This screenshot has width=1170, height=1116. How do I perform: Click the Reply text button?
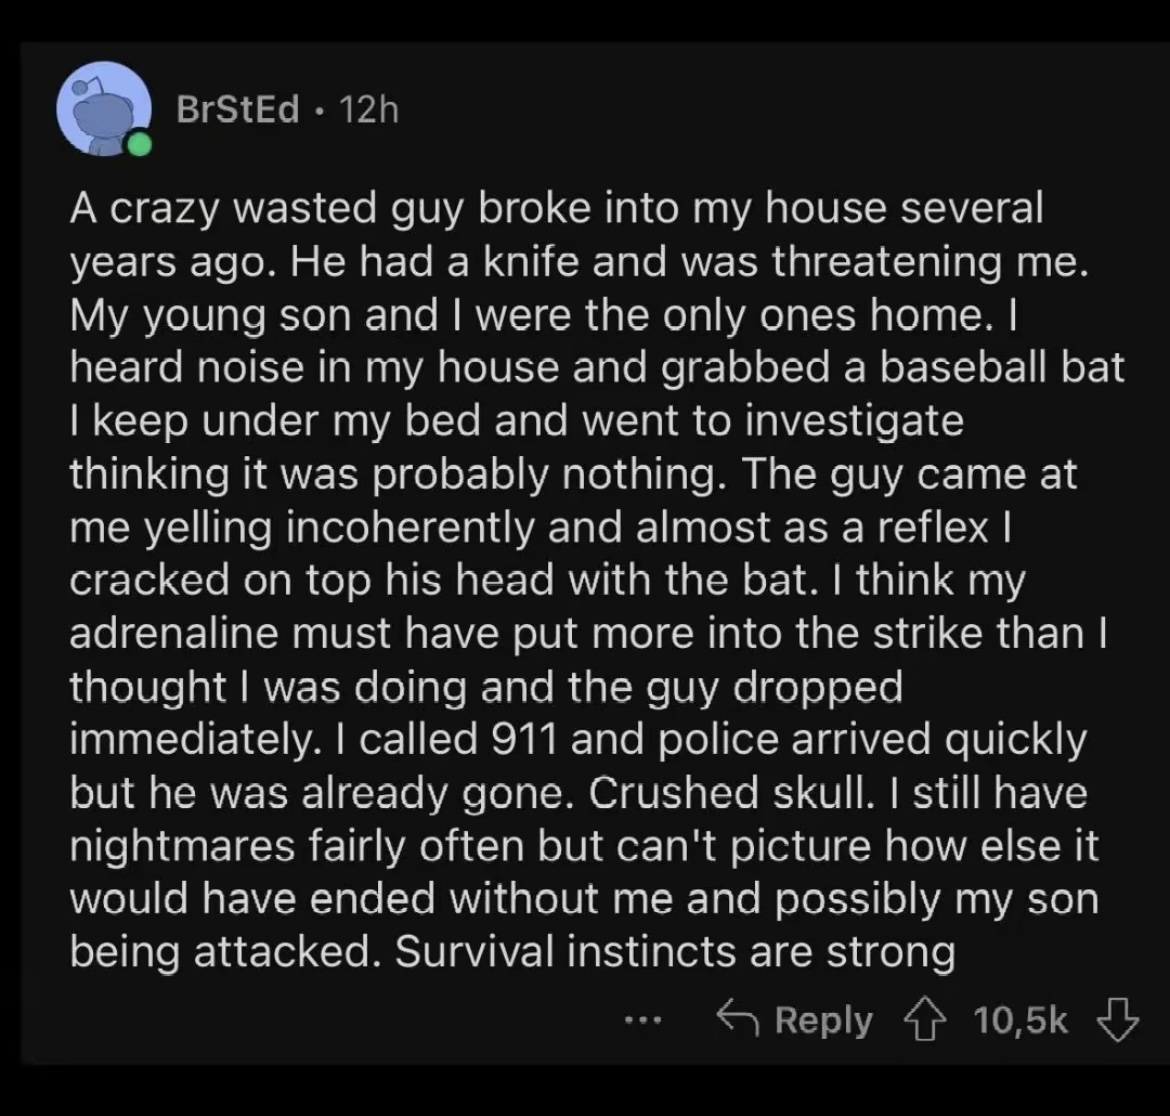(823, 1020)
